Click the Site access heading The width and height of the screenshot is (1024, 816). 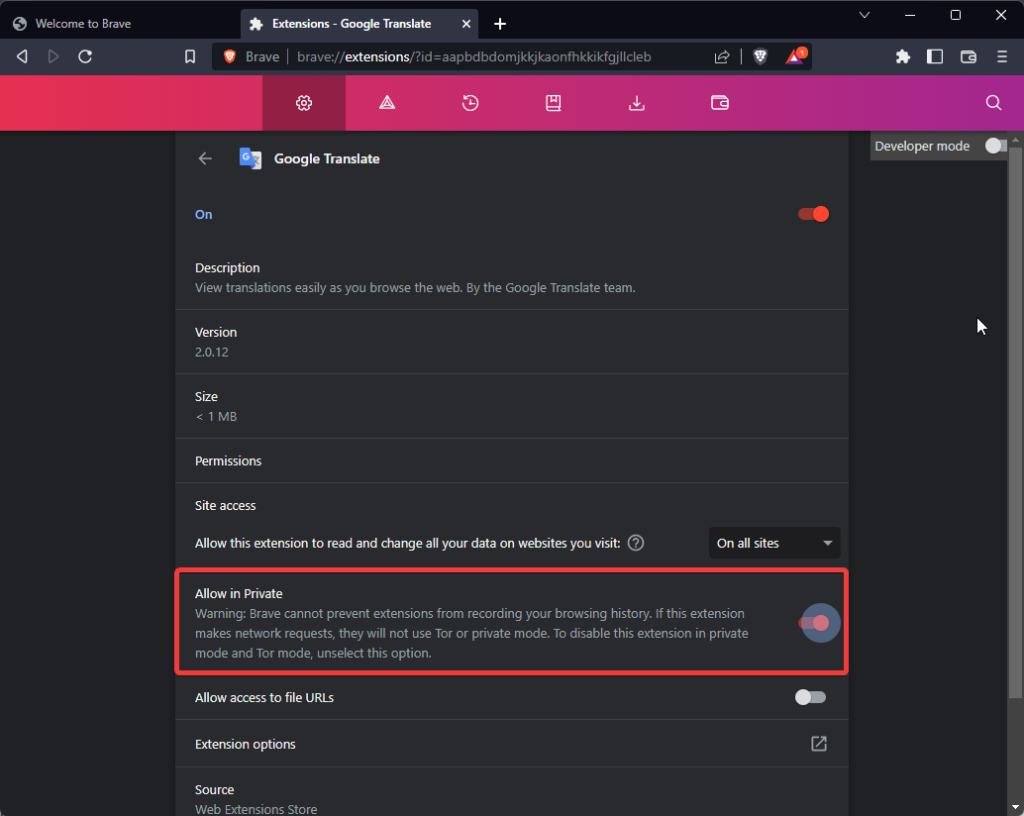(225, 505)
